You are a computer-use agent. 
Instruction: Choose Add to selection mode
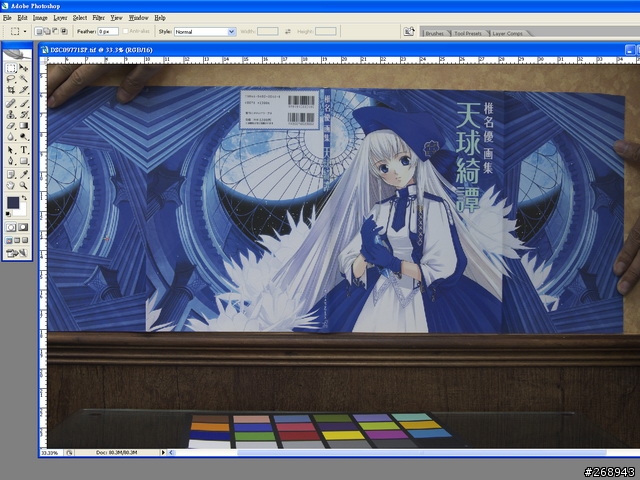point(47,31)
